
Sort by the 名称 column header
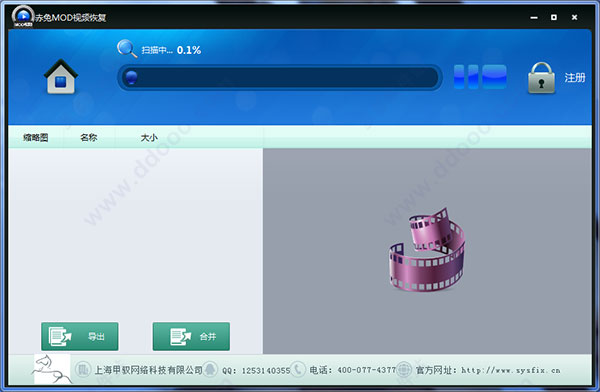pyautogui.click(x=89, y=137)
